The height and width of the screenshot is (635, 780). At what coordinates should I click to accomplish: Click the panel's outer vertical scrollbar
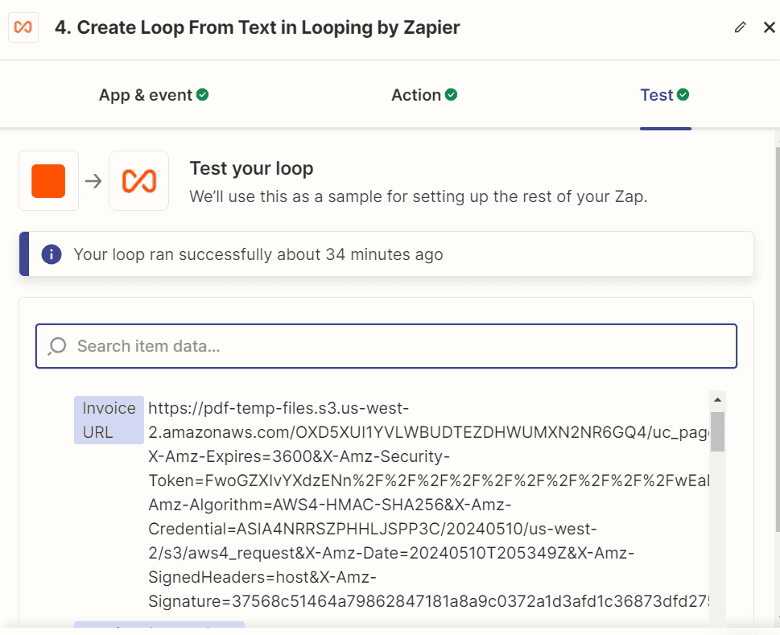point(778,338)
